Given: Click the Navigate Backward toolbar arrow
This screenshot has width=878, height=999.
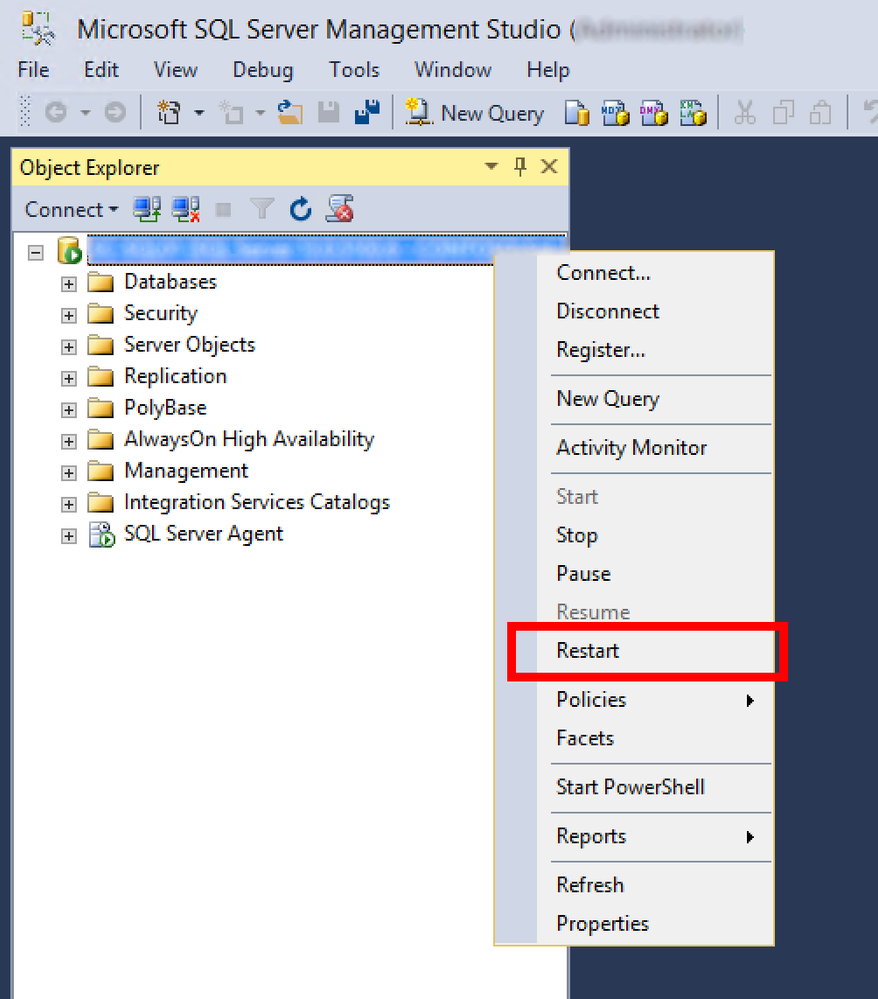Looking at the screenshot, I should click(56, 113).
